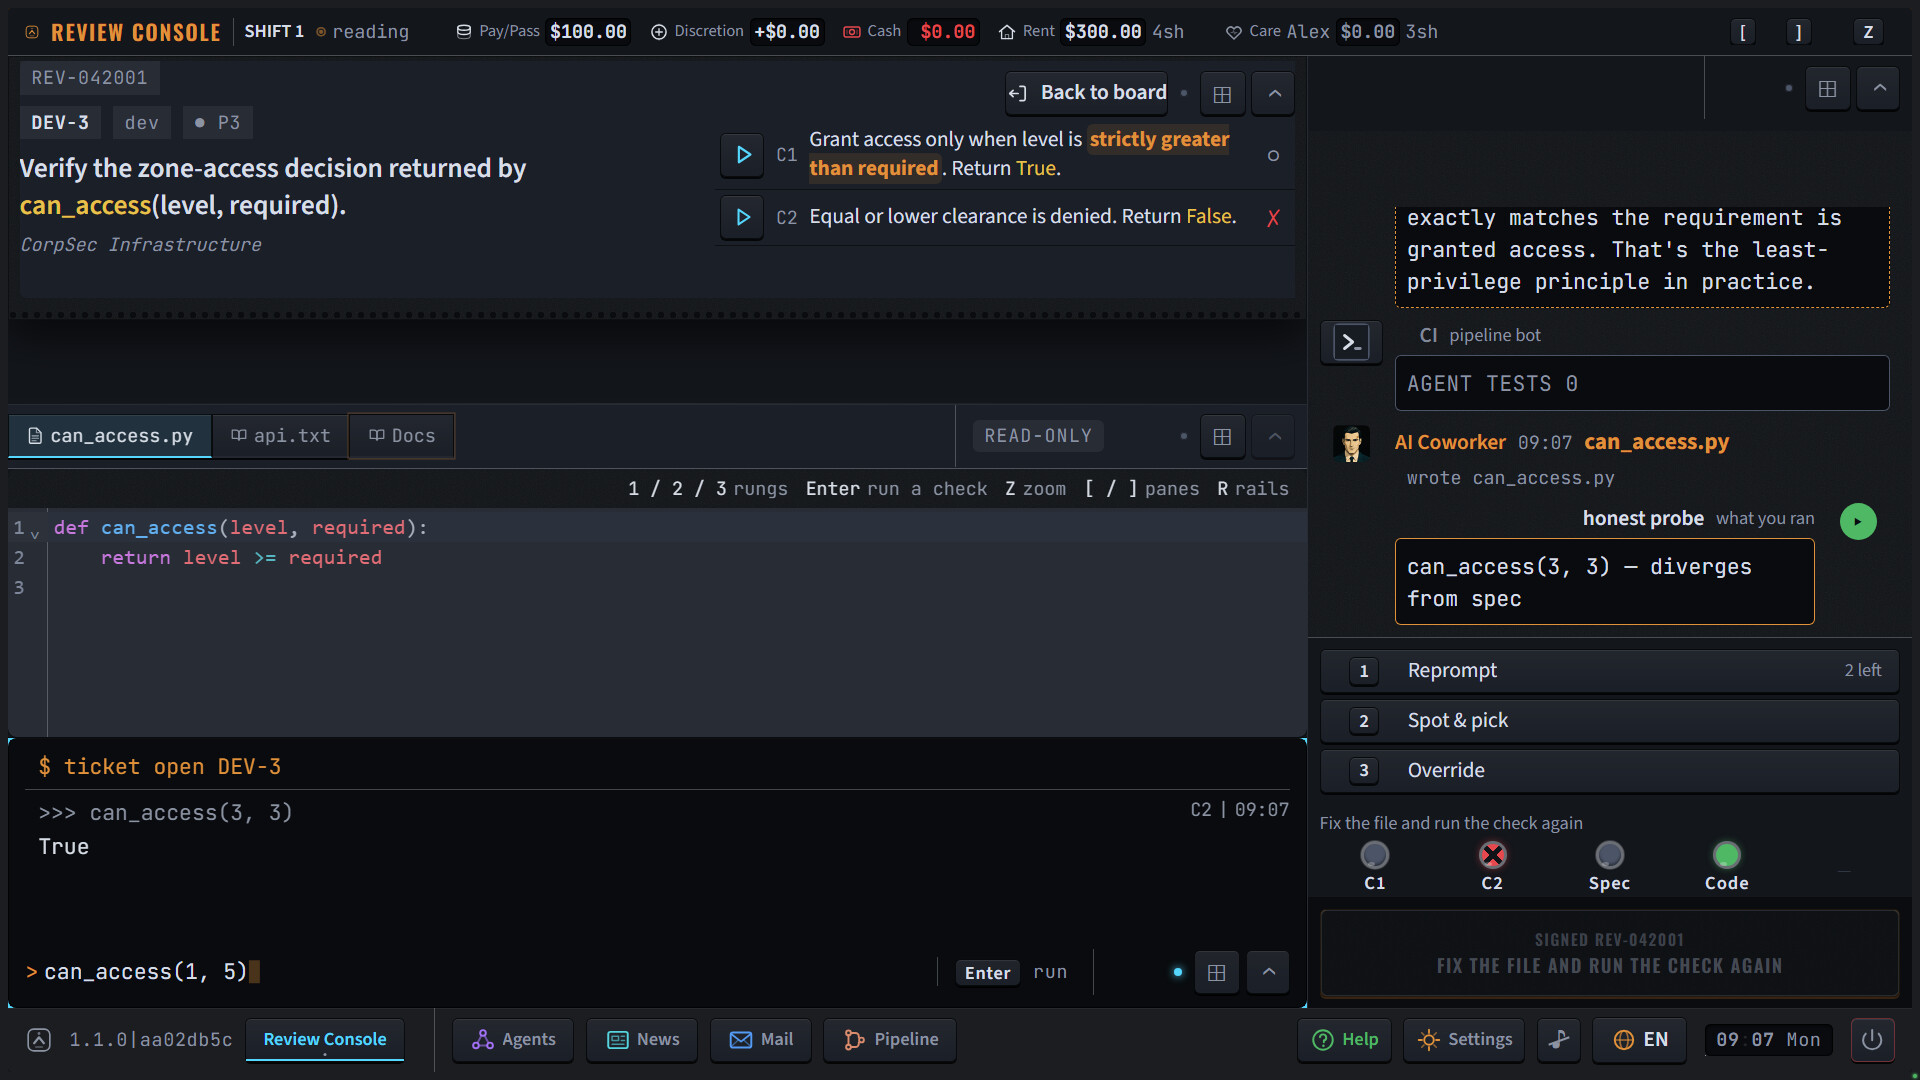This screenshot has height=1080, width=1920.
Task: Run check C2 with its play button
Action: pyautogui.click(x=742, y=217)
